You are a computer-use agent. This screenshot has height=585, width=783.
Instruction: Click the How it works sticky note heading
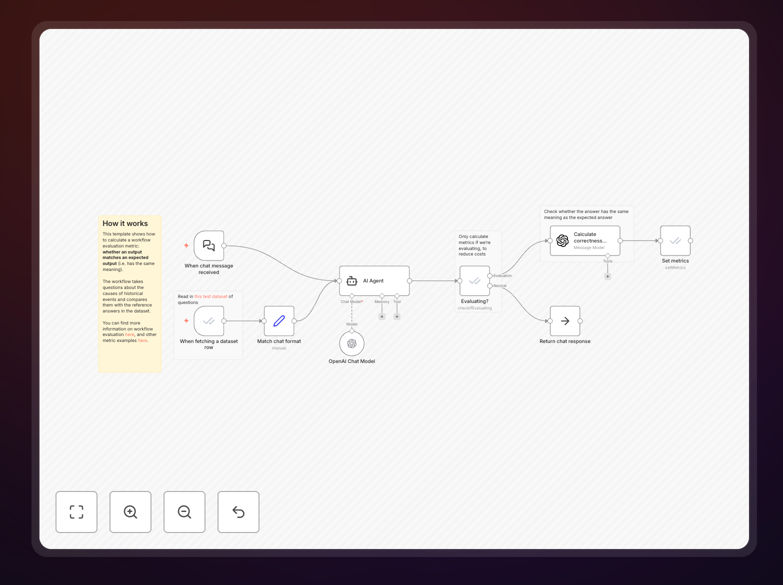125,223
